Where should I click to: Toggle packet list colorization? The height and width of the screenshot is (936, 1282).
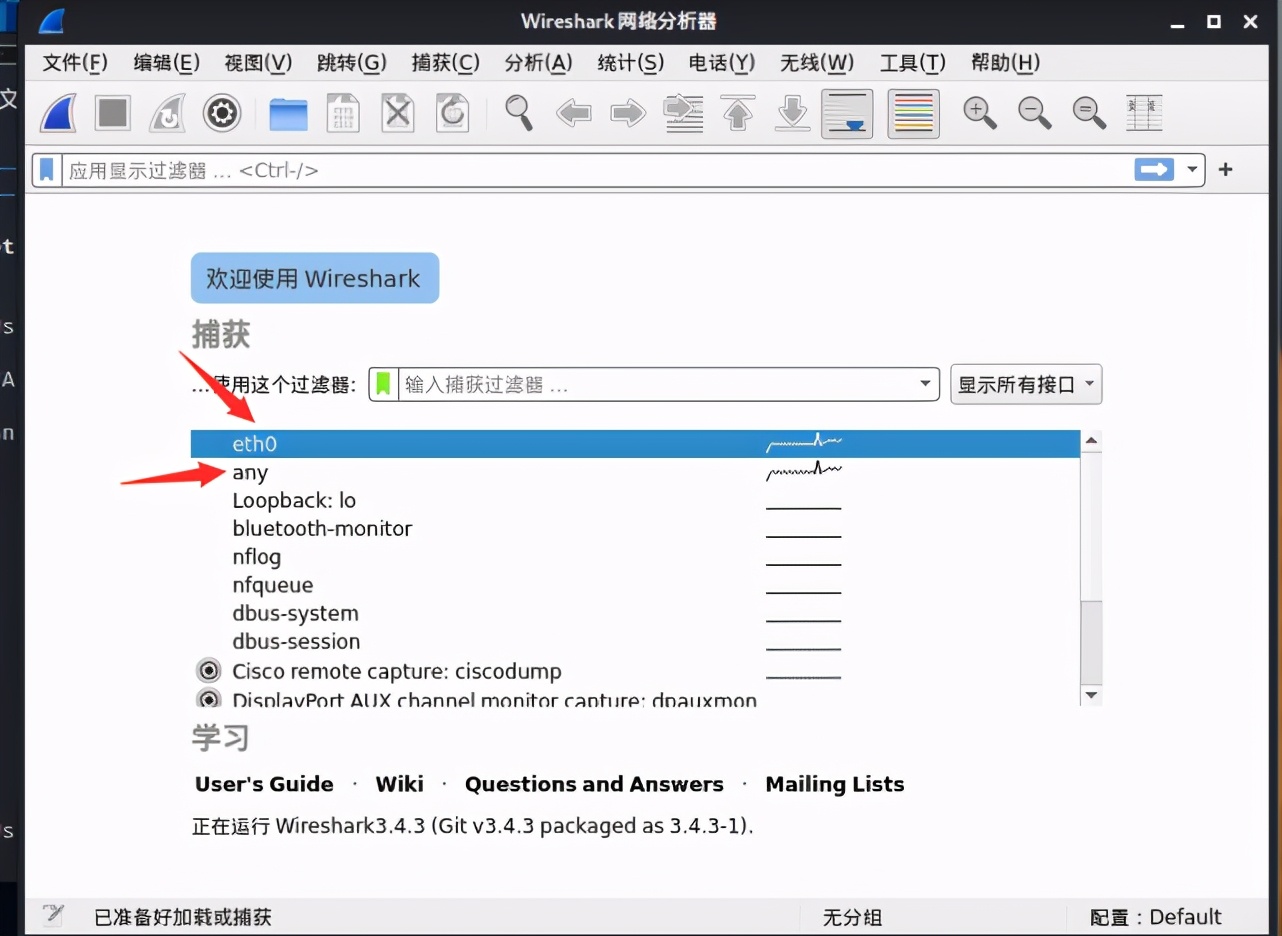pyautogui.click(x=912, y=113)
